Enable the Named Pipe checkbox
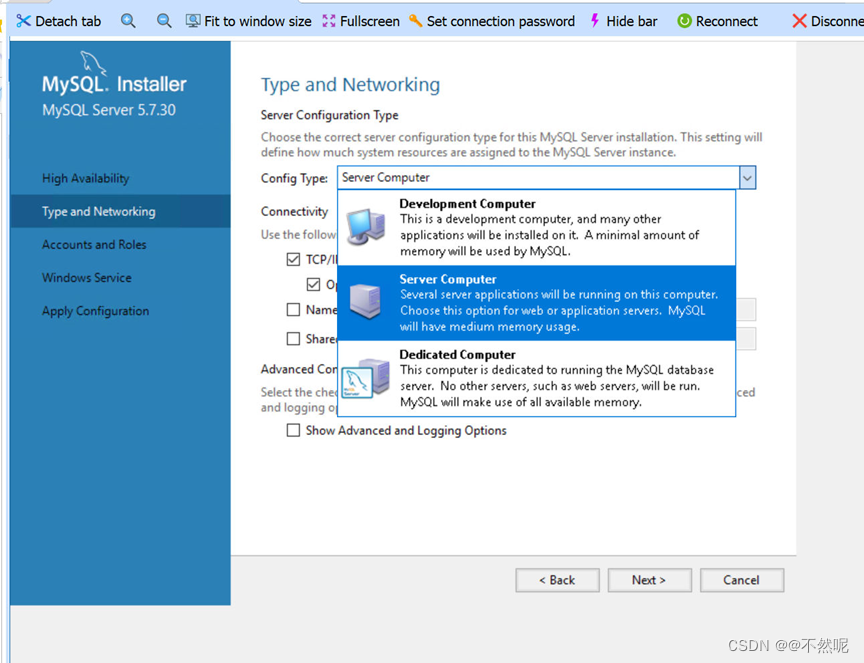The image size is (864, 663). pyautogui.click(x=293, y=310)
